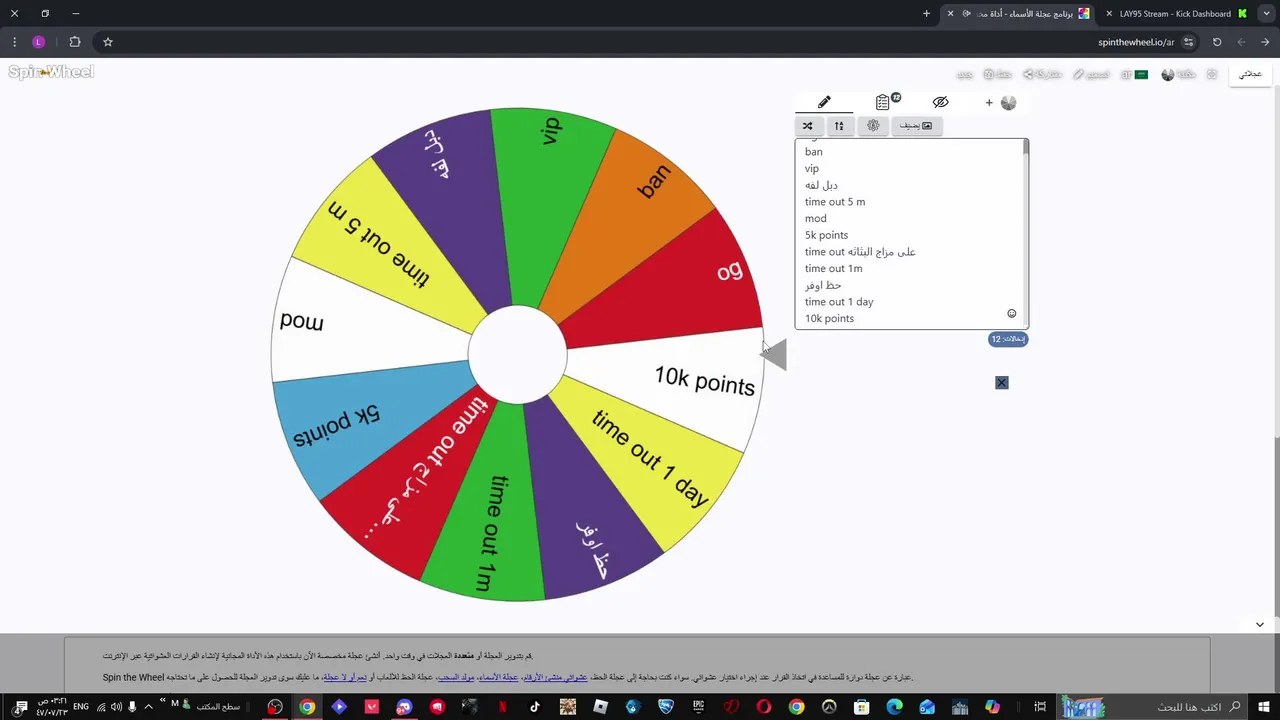Click the share menu item
This screenshot has height=720, width=1280.
click(x=1042, y=75)
